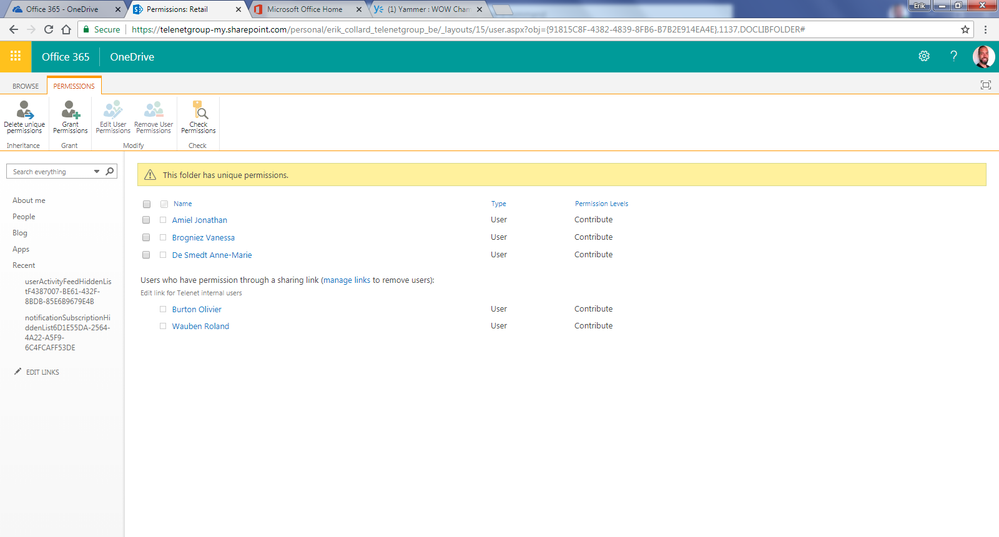Check the checkbox beside Wauben Roland

(x=163, y=326)
